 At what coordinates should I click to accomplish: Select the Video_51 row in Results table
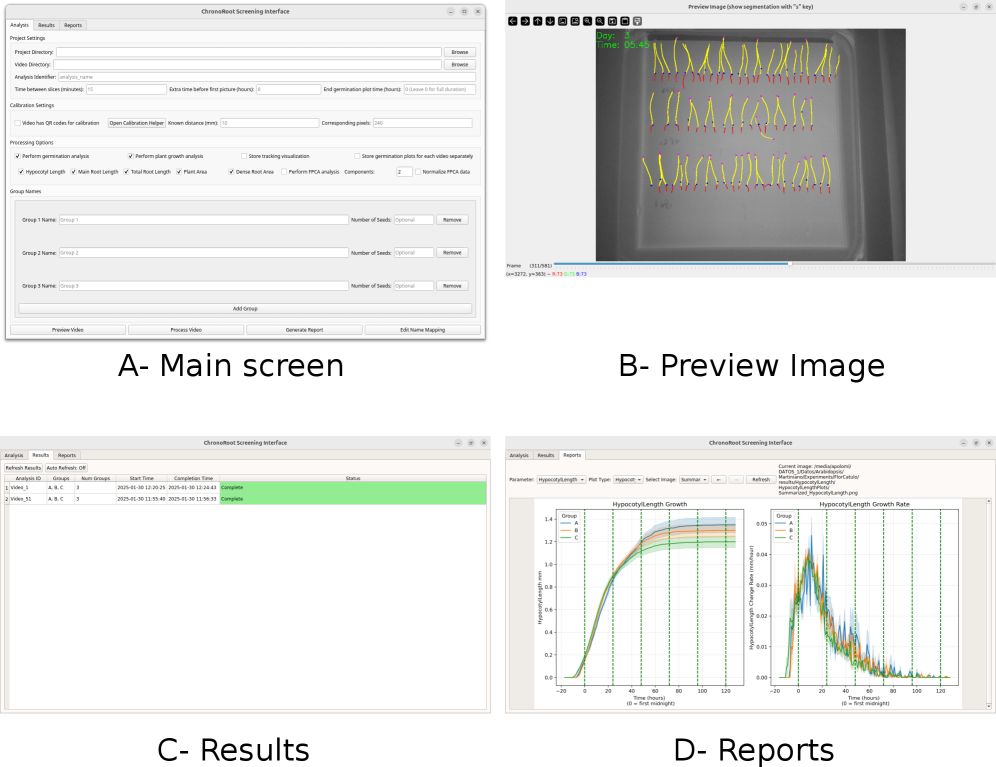pyautogui.click(x=245, y=499)
